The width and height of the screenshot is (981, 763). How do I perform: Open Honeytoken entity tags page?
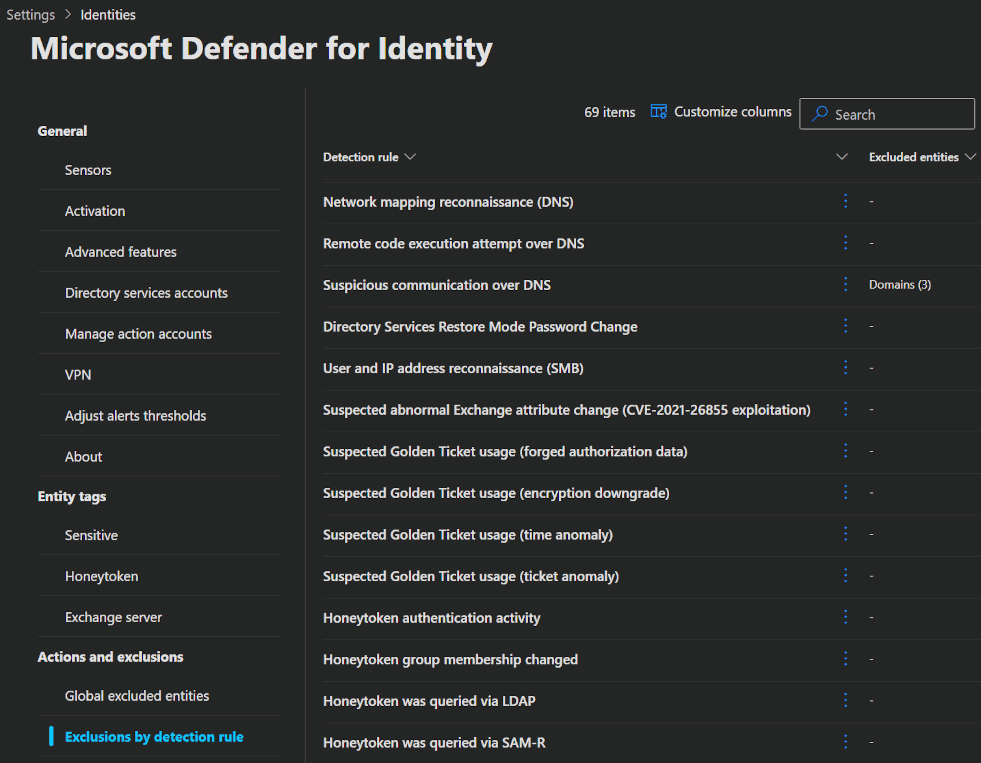click(x=101, y=576)
